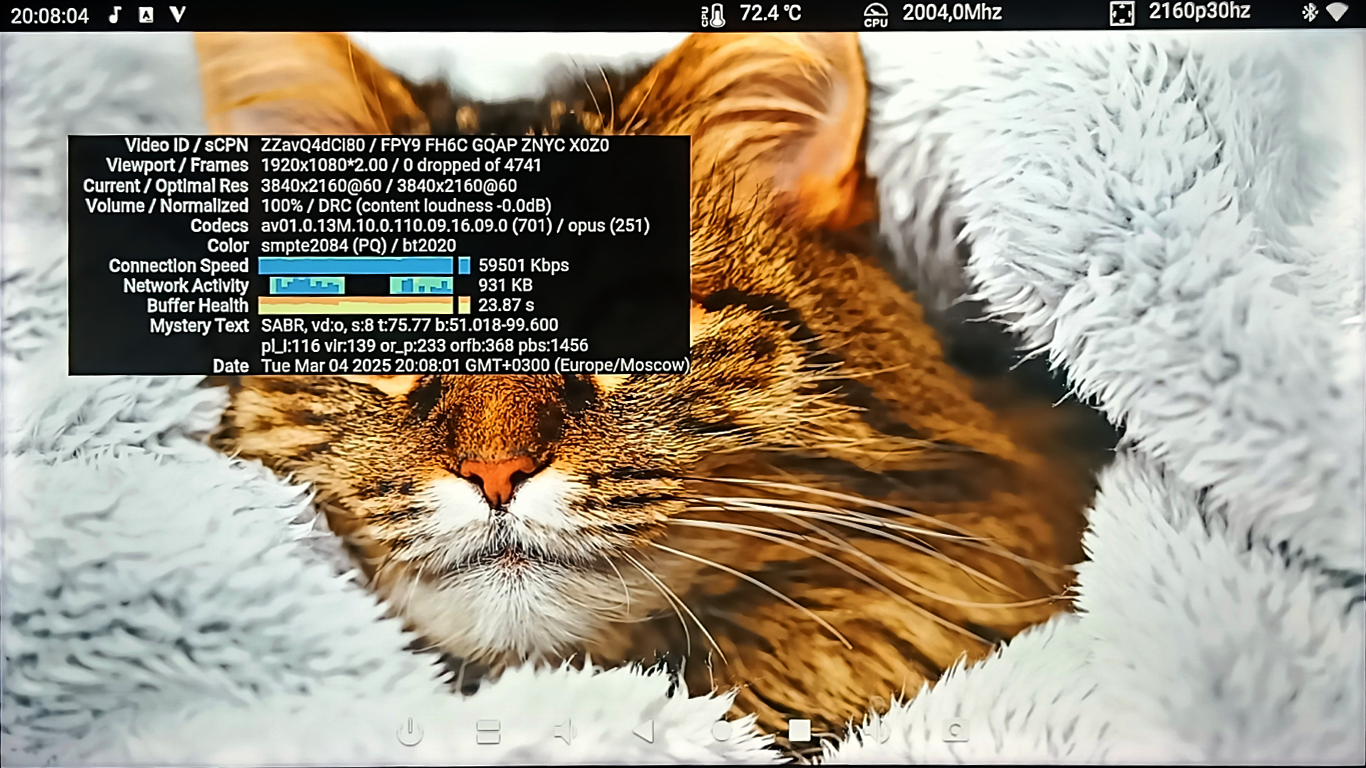Click the 'Video ID / sCPN' label

[x=187, y=145]
